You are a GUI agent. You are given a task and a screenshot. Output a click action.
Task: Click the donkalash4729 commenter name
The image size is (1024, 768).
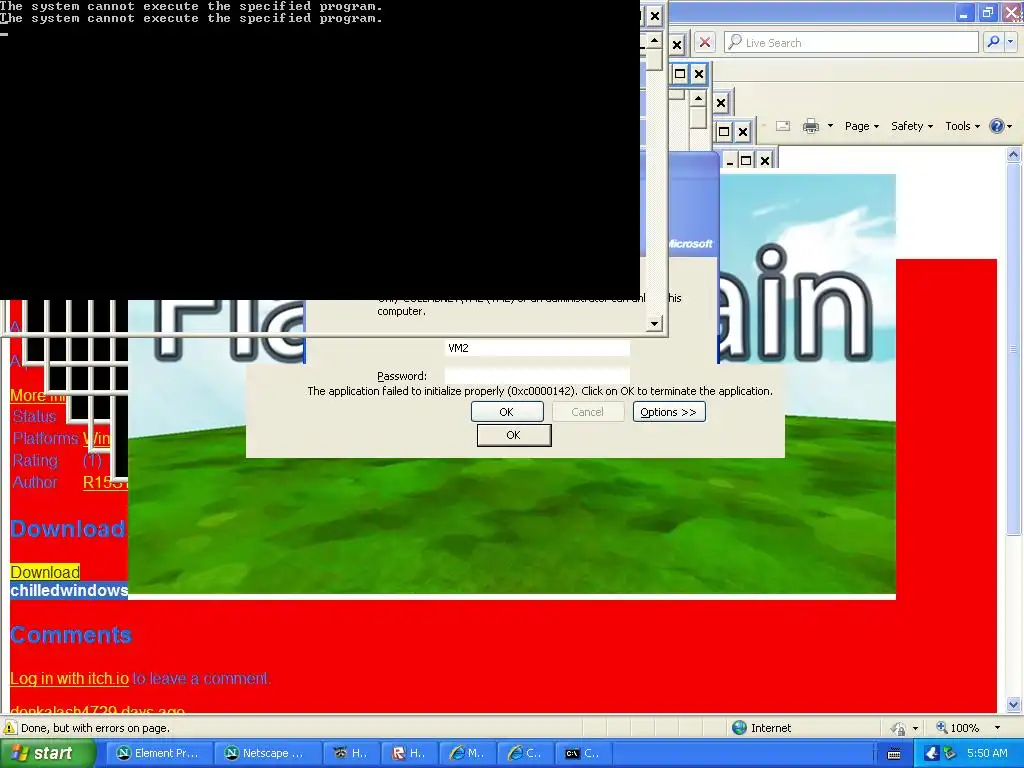63,709
